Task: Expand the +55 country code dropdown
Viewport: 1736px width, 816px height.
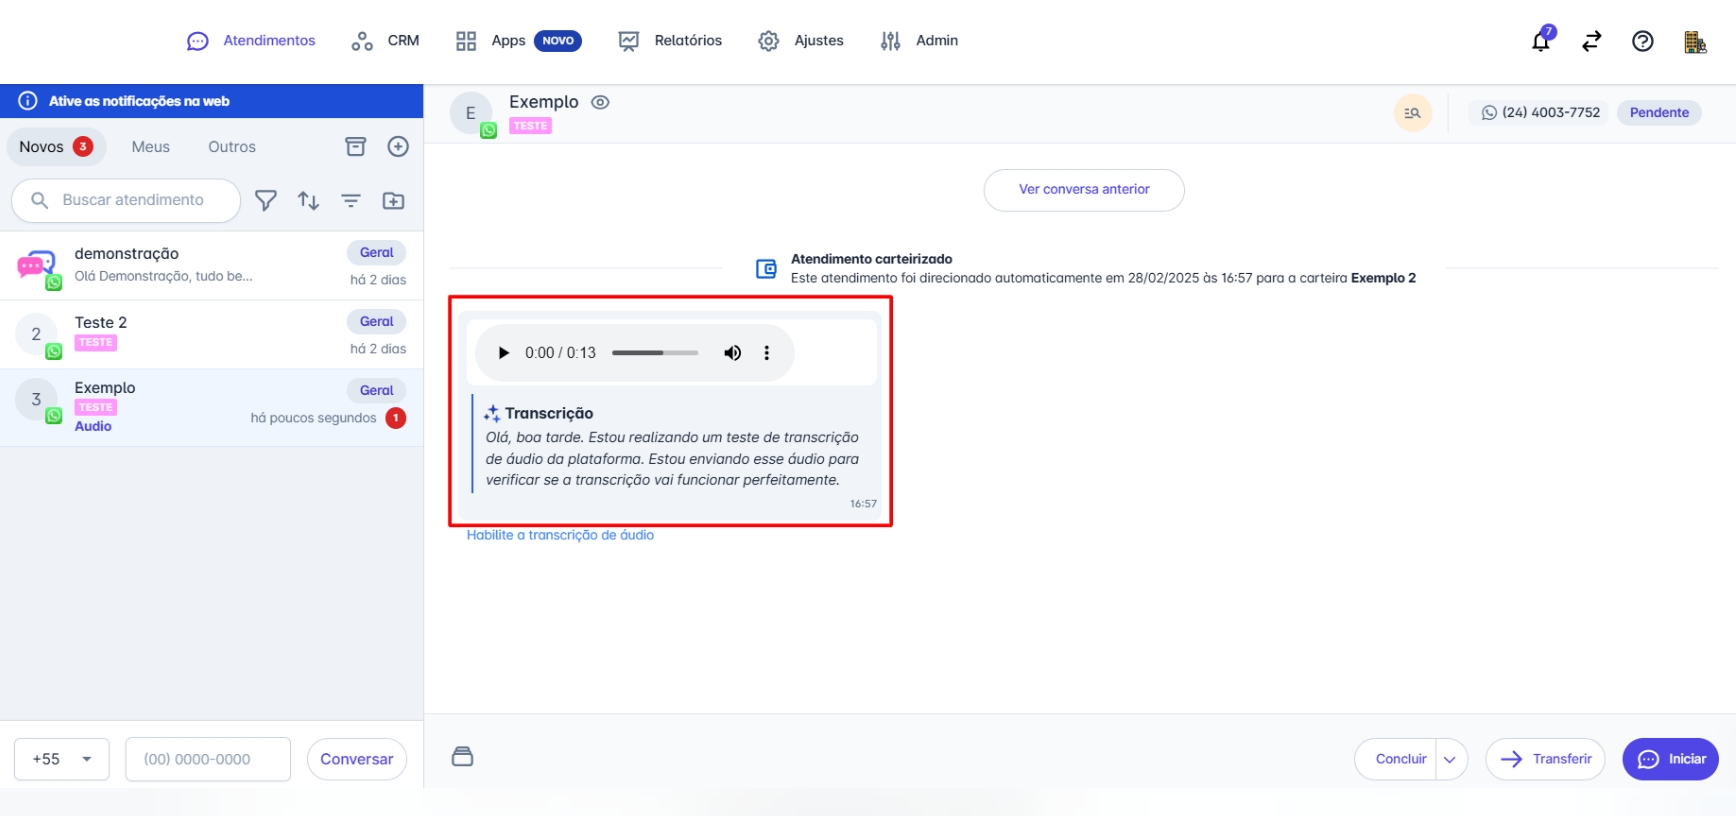Action: (x=62, y=759)
